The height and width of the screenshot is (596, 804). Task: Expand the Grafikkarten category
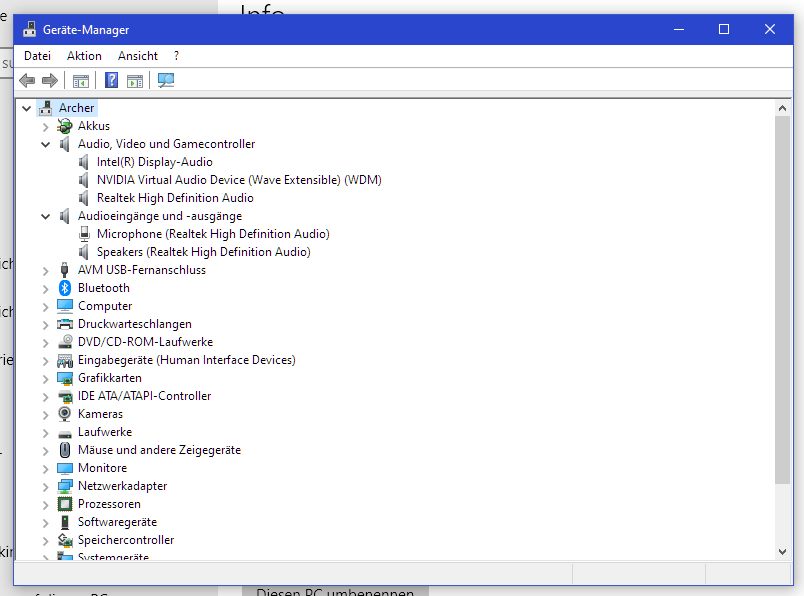point(46,379)
